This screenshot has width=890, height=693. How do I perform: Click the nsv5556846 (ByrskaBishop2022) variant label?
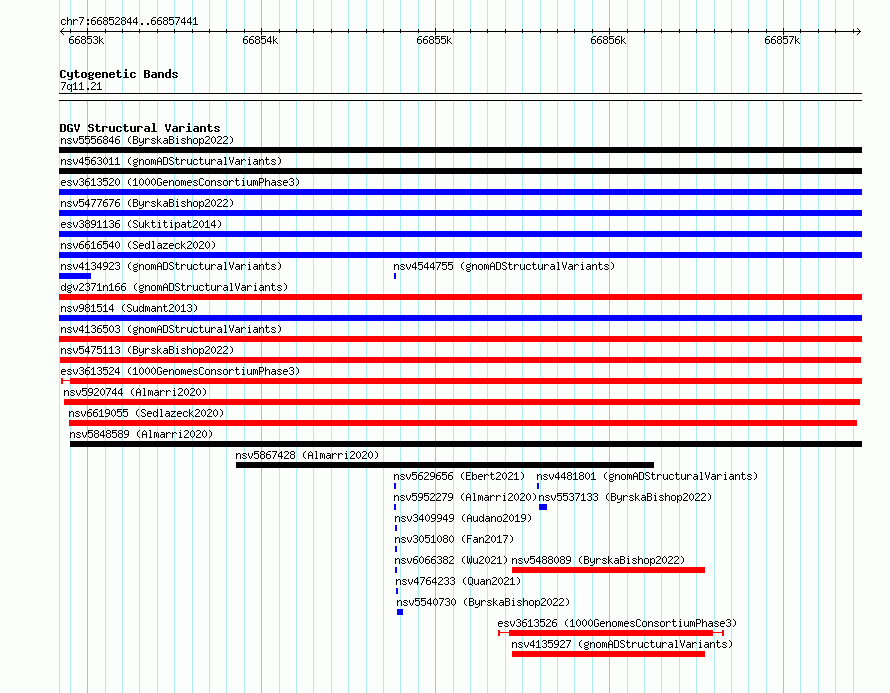(x=147, y=140)
